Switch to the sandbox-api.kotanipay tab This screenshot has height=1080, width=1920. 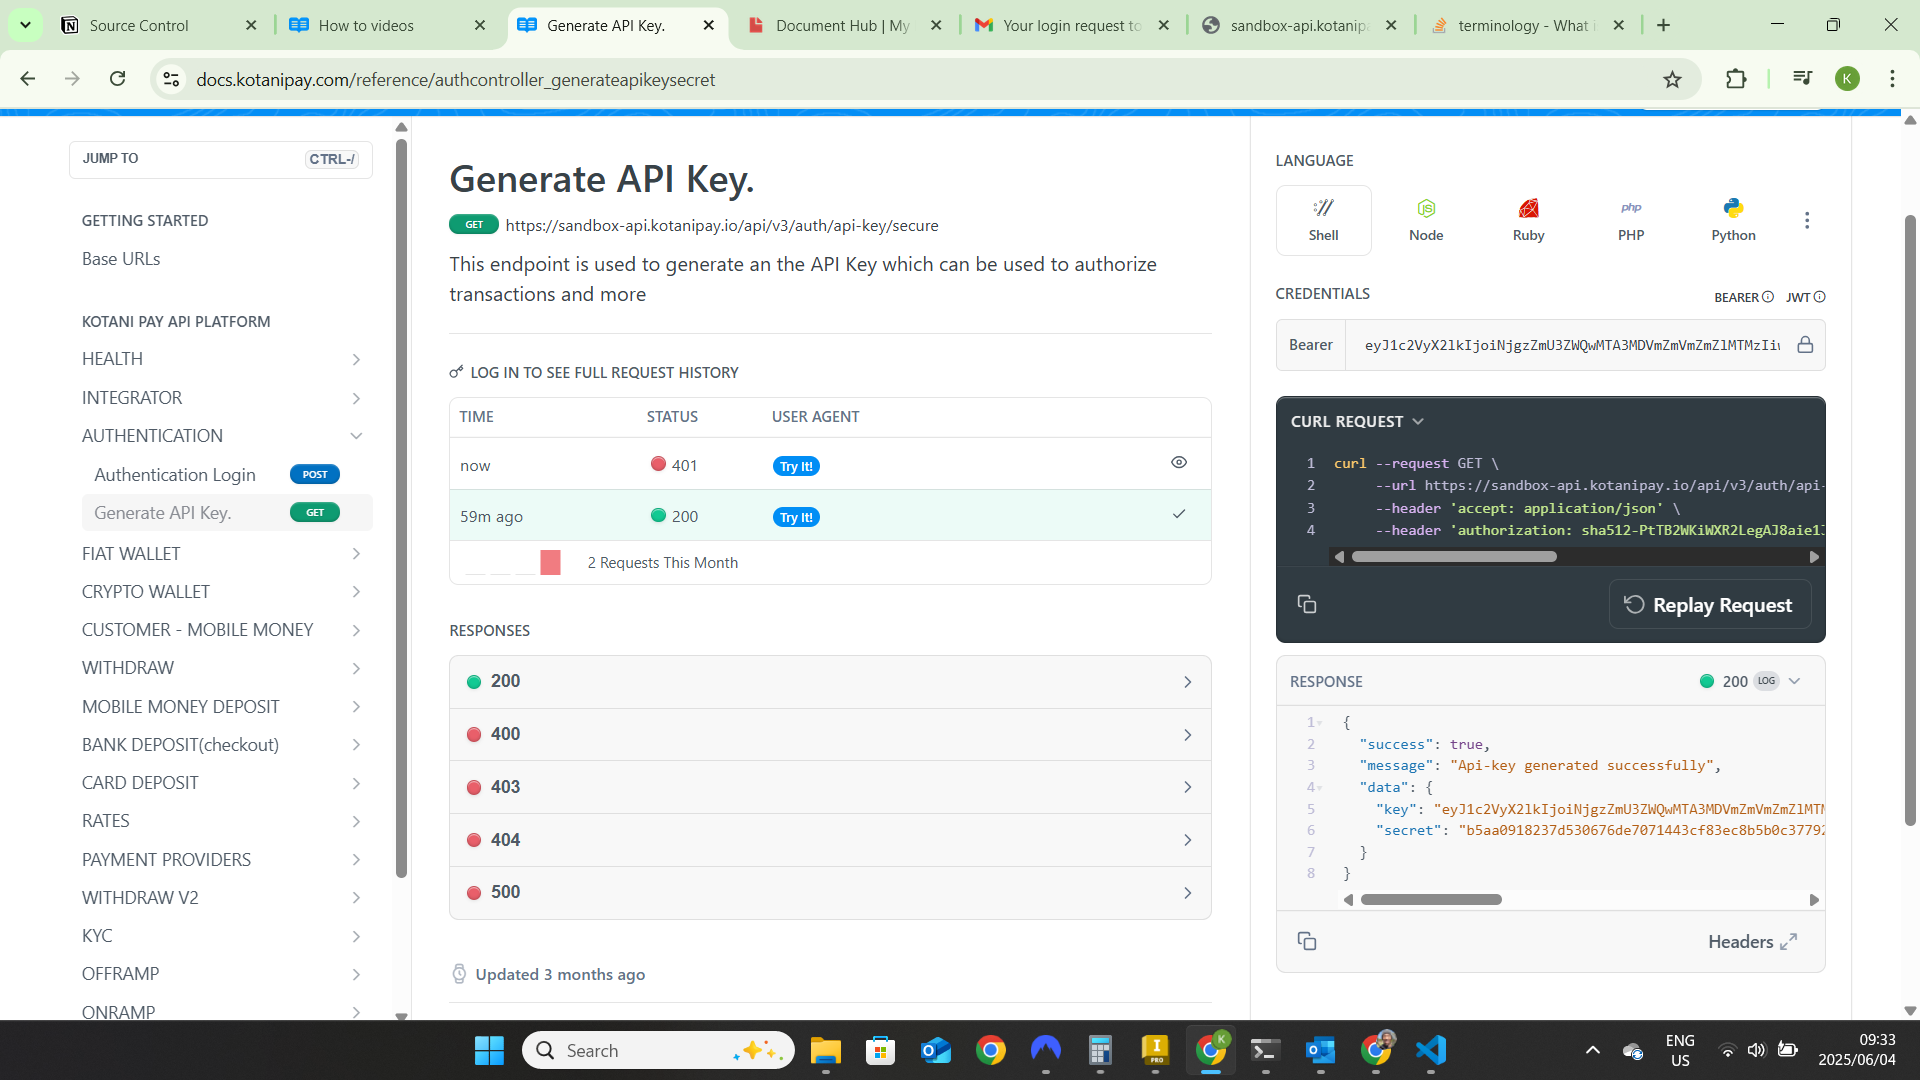pyautogui.click(x=1300, y=25)
